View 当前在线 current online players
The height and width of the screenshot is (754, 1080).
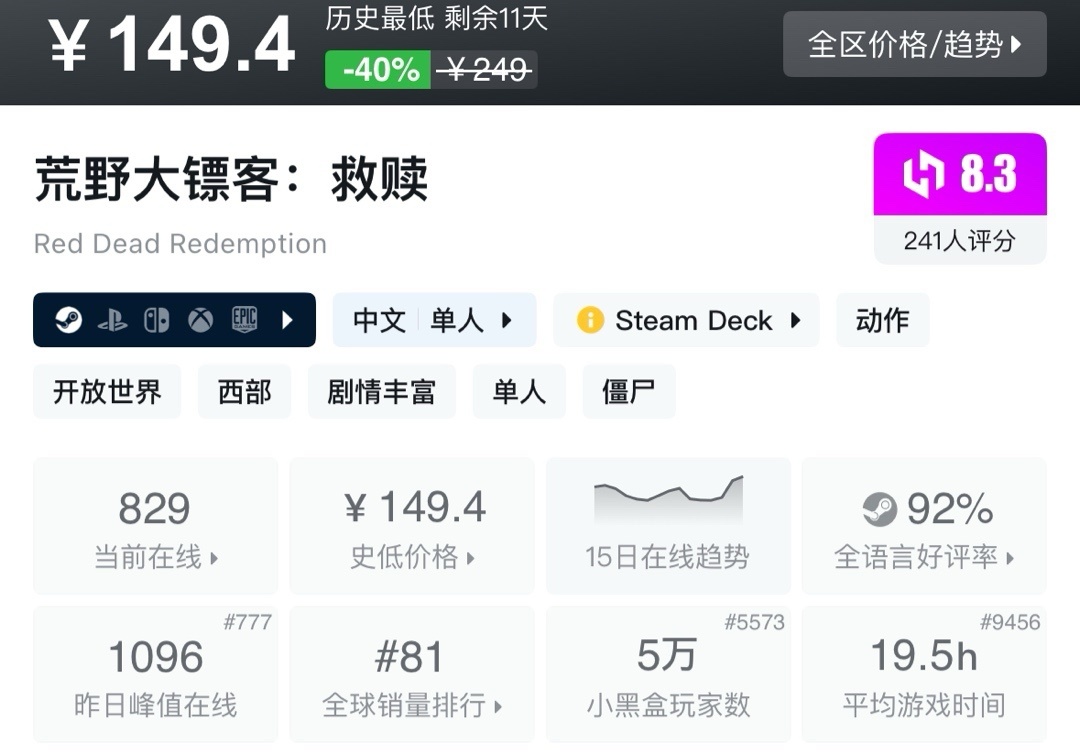(x=155, y=527)
